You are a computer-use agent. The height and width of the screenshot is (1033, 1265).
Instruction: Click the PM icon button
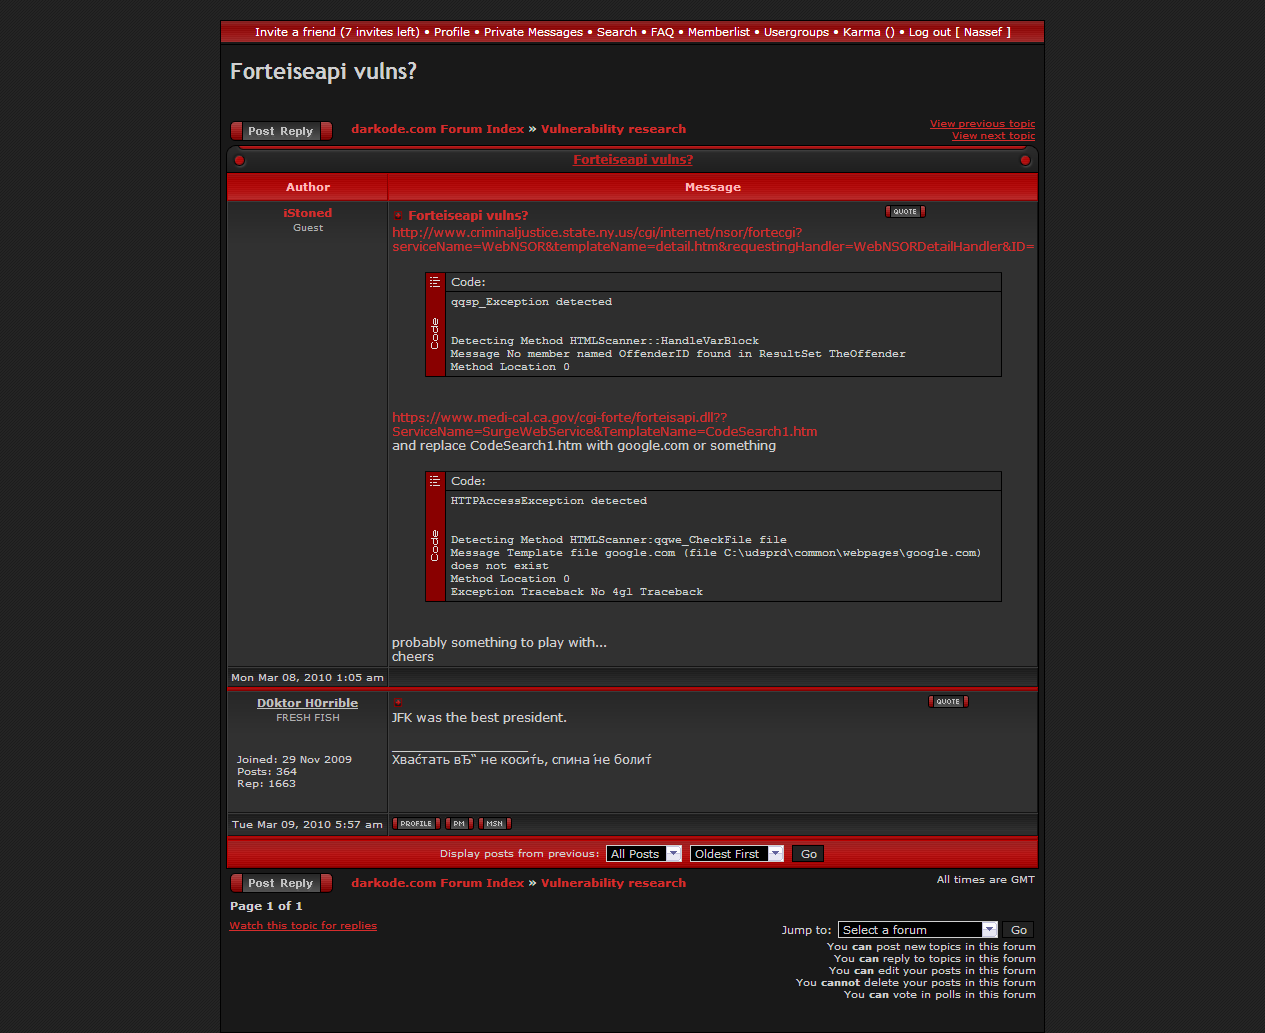point(459,824)
